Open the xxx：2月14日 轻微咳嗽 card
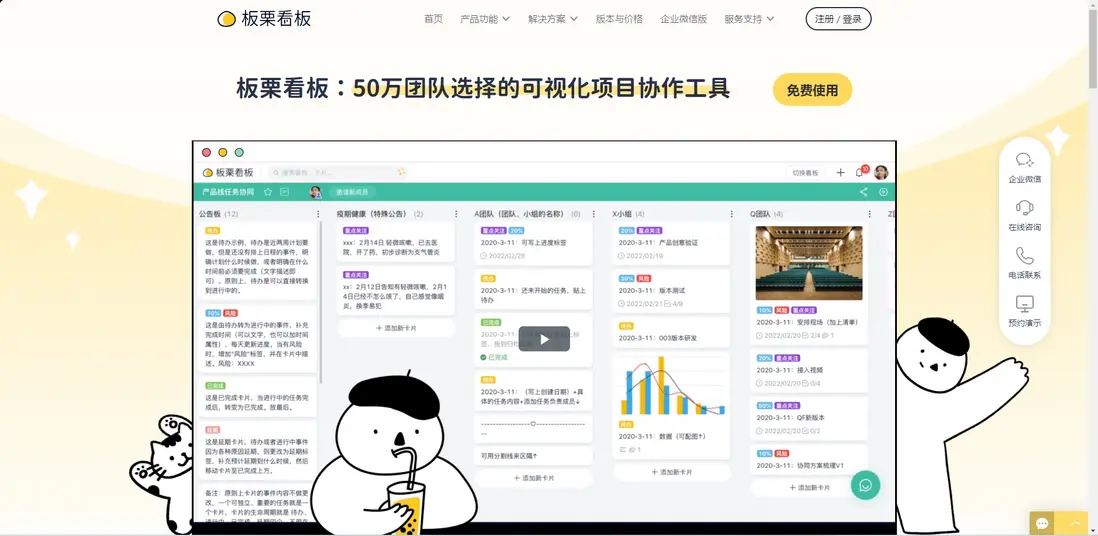Viewport: 1098px width, 536px height. tap(396, 242)
